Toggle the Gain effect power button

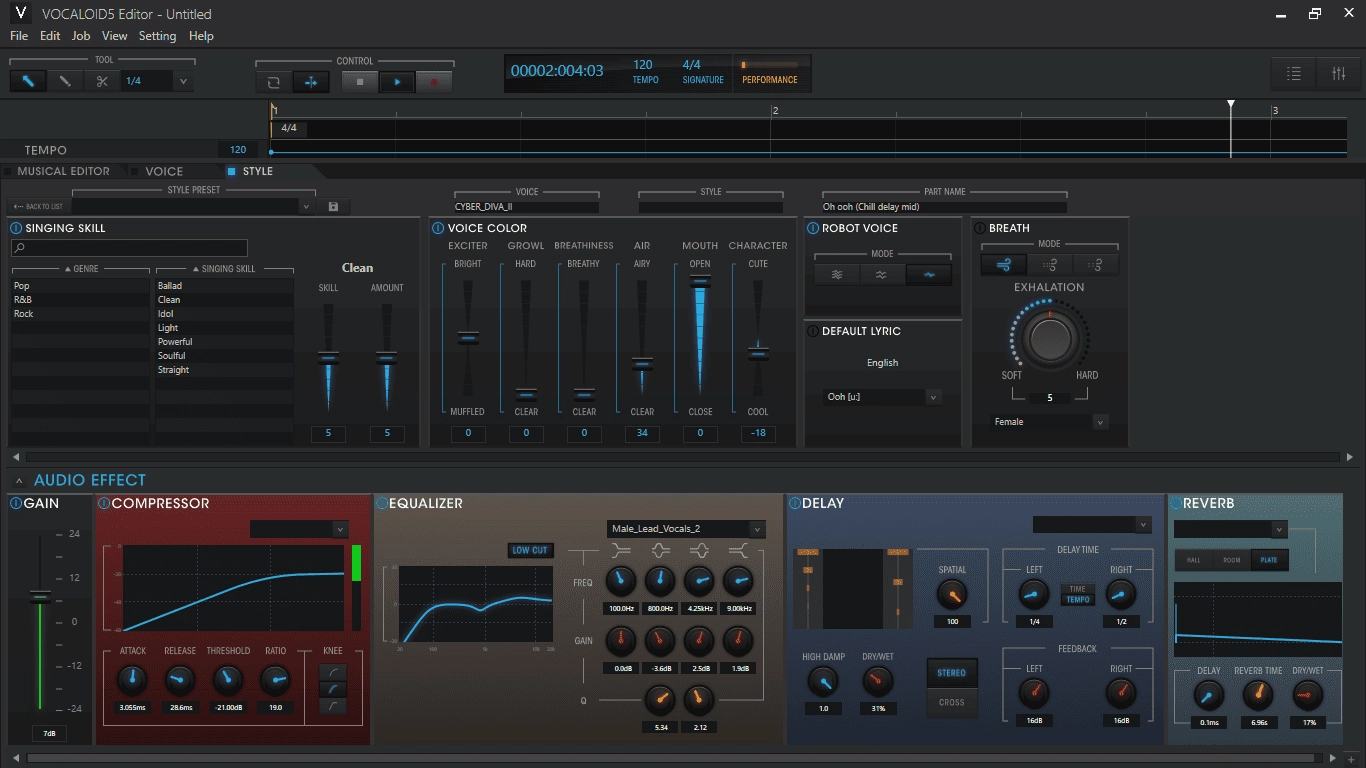pyautogui.click(x=16, y=503)
